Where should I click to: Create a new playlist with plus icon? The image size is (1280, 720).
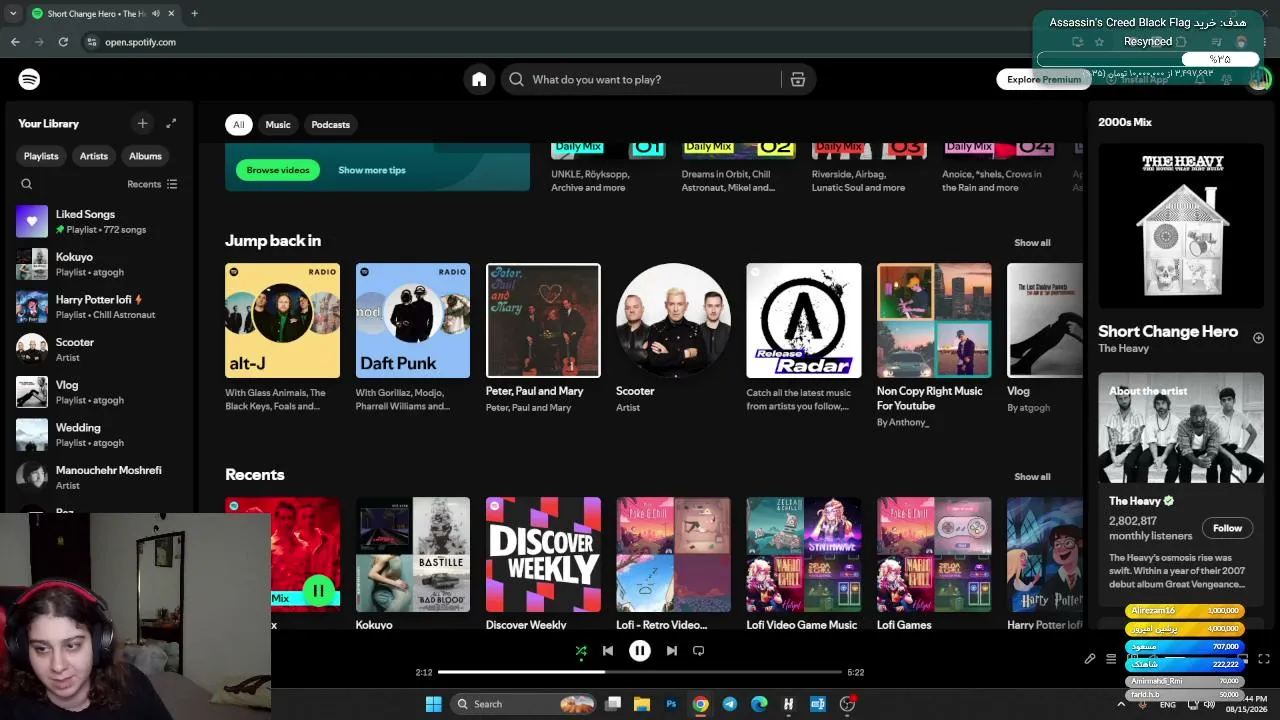pyautogui.click(x=142, y=123)
